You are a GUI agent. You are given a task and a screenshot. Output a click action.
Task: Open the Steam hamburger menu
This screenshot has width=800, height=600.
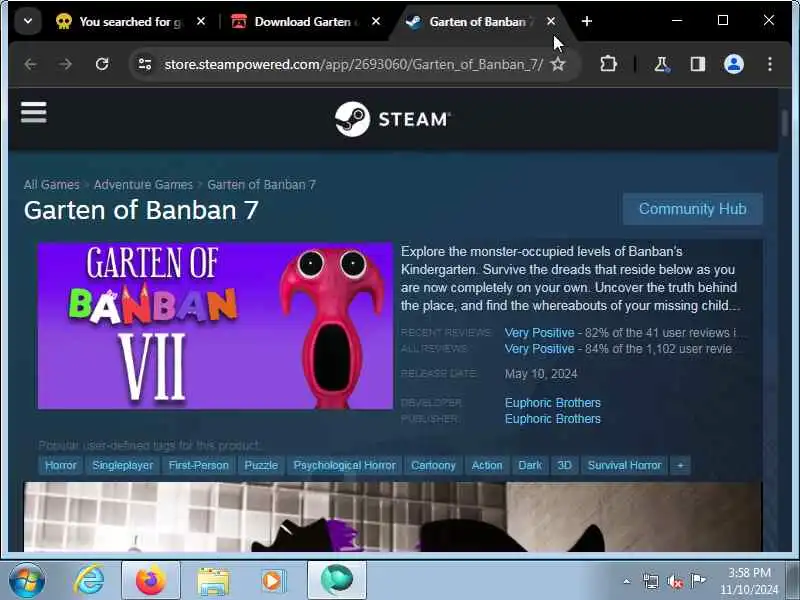point(34,112)
